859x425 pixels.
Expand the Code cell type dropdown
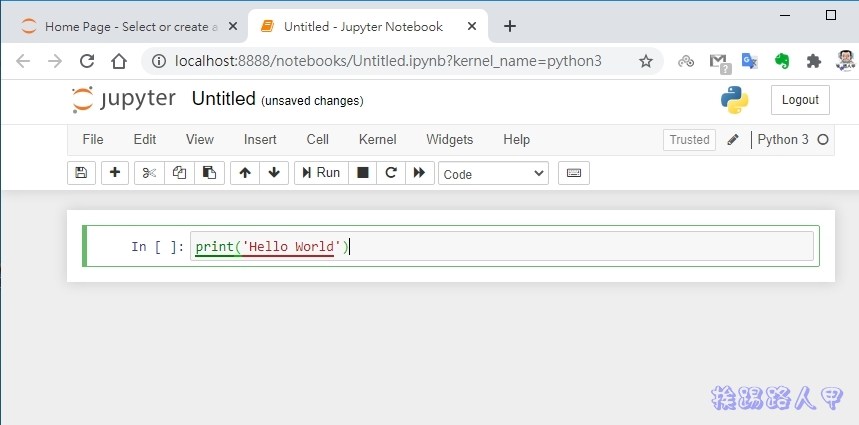coord(493,174)
